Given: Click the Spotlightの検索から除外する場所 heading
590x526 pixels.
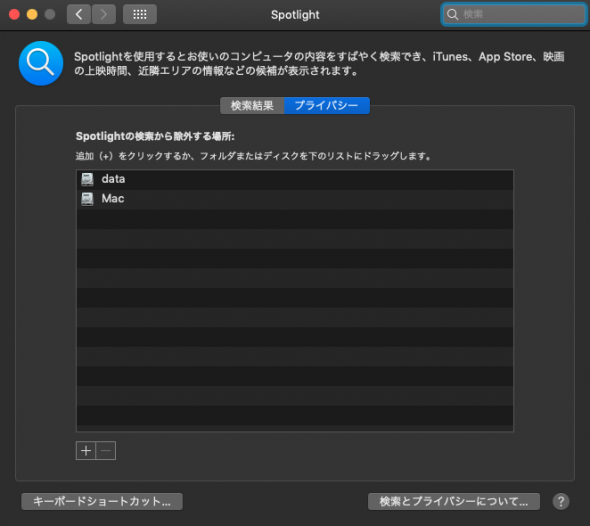Looking at the screenshot, I should pyautogui.click(x=155, y=136).
